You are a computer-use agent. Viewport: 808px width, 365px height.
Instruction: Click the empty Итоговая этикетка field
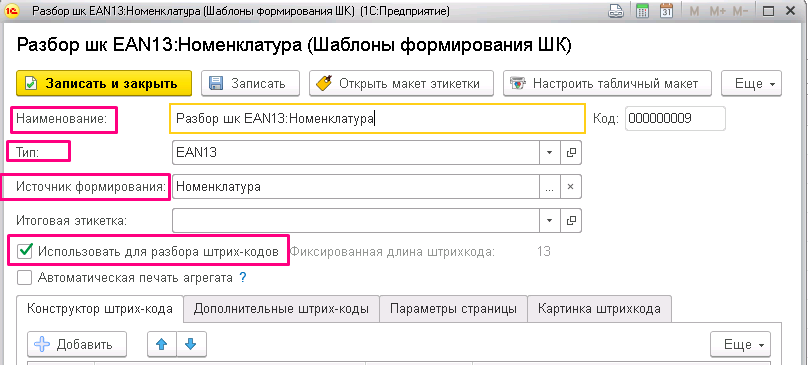pyautogui.click(x=356, y=220)
